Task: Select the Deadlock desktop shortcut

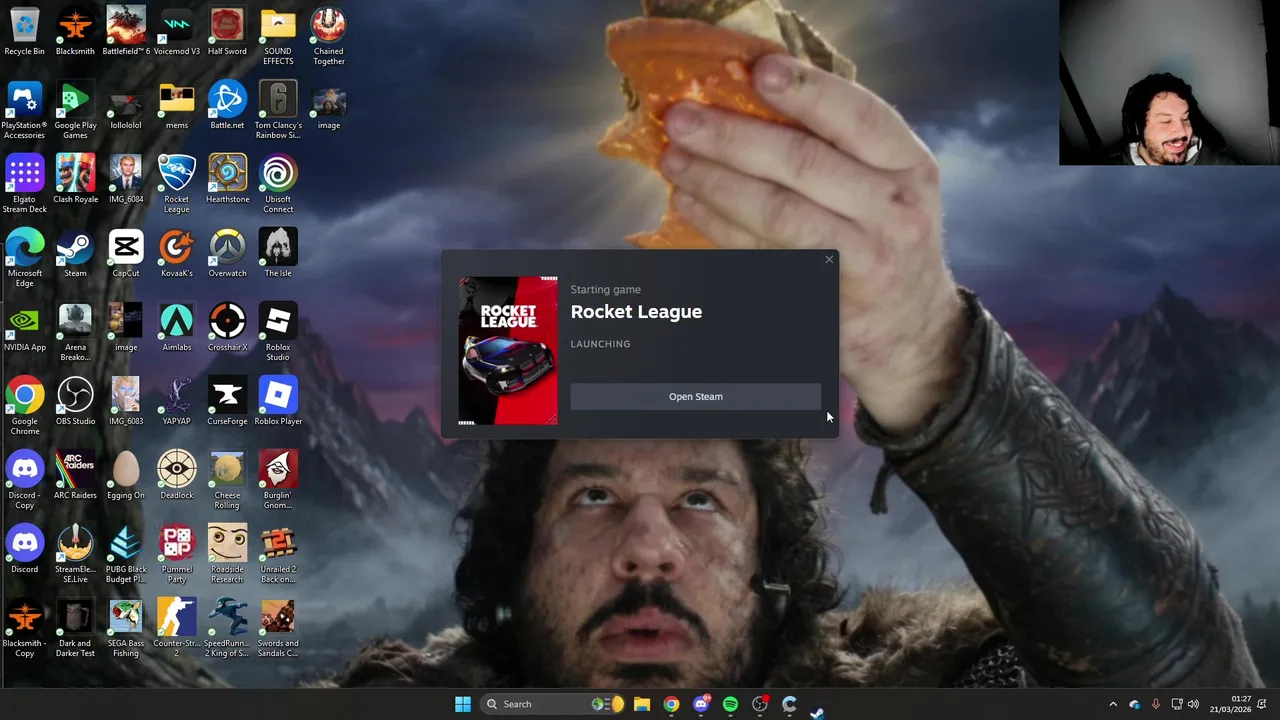Action: (177, 476)
